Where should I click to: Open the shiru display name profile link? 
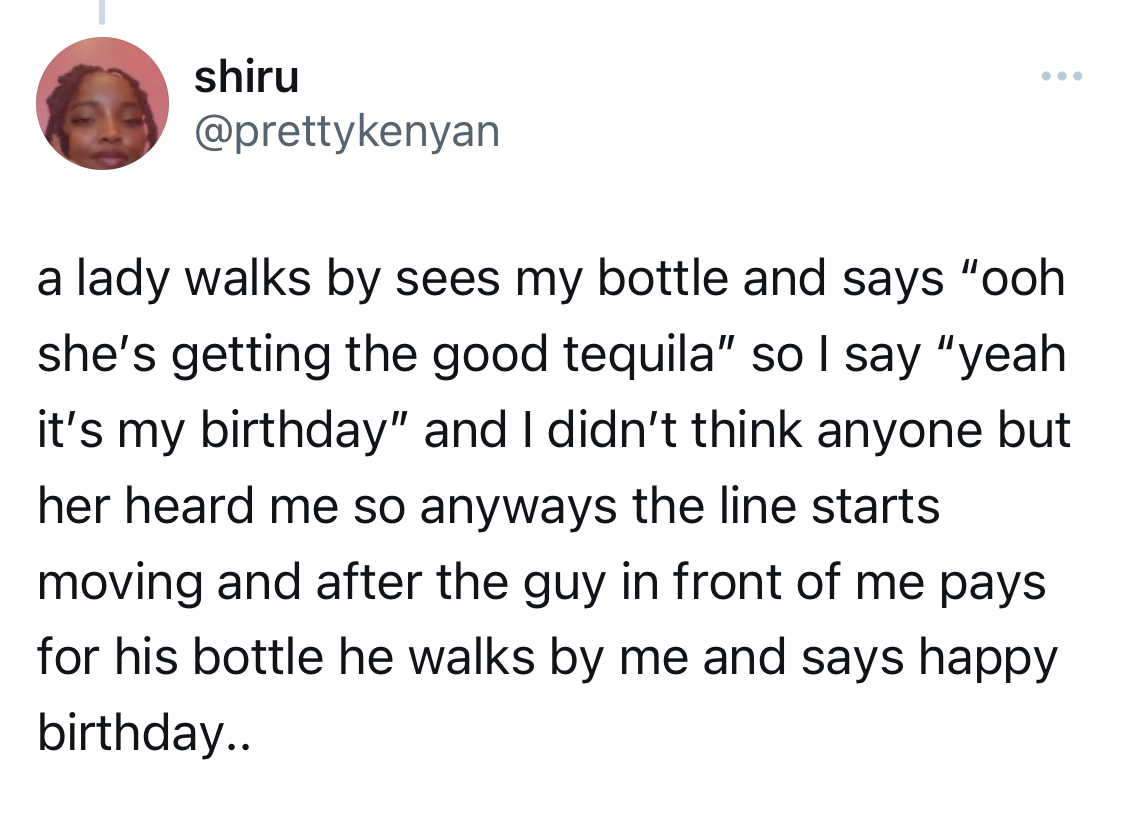[x=246, y=77]
